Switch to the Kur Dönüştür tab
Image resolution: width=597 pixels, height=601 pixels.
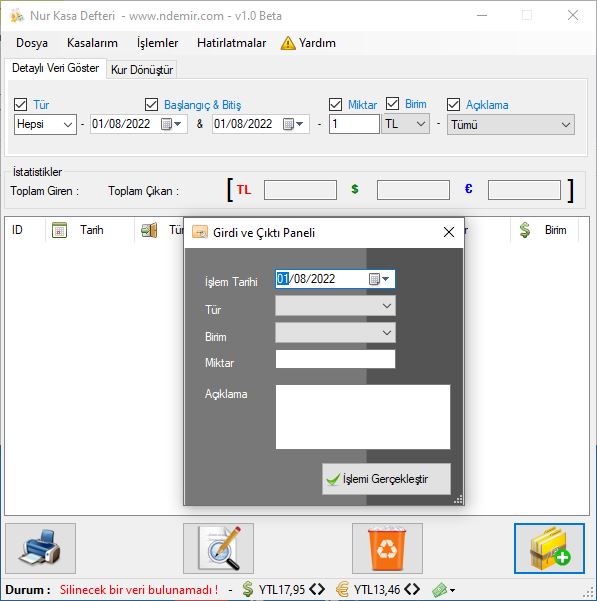(142, 70)
